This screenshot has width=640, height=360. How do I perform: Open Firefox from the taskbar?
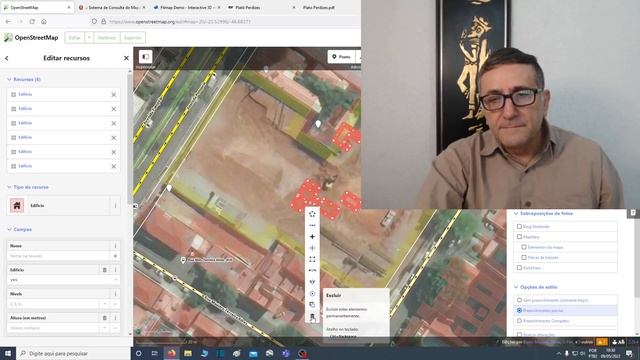click(x=171, y=353)
